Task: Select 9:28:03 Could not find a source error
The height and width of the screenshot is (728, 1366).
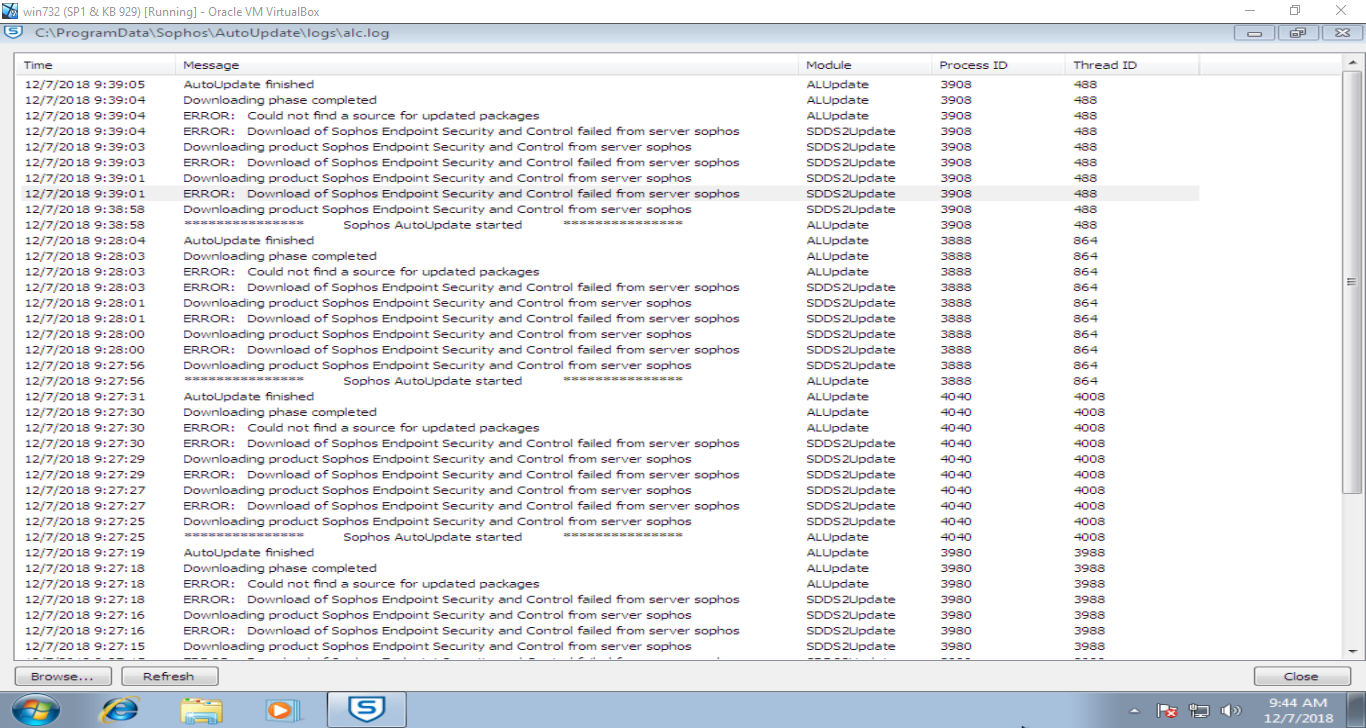Action: 361,272
